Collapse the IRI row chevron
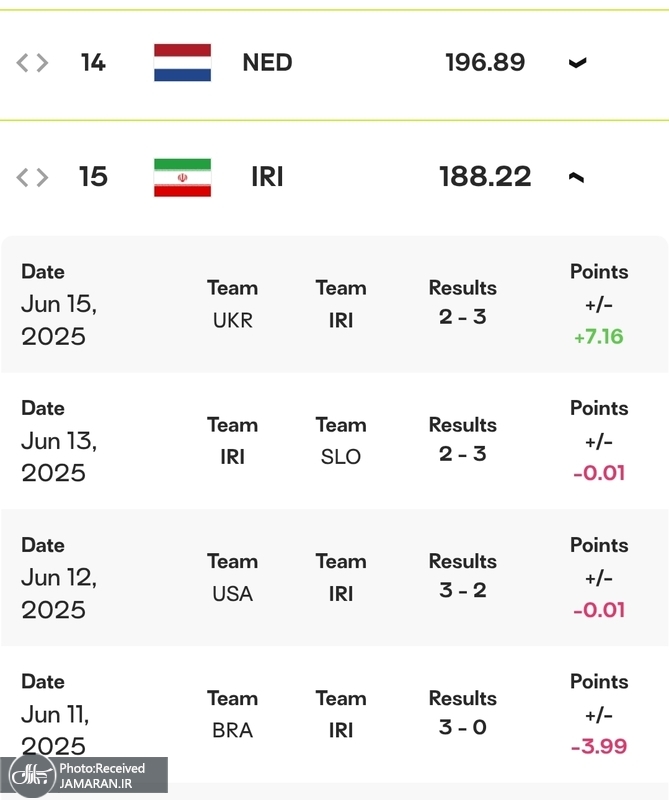Image resolution: width=669 pixels, height=800 pixels. click(x=576, y=177)
